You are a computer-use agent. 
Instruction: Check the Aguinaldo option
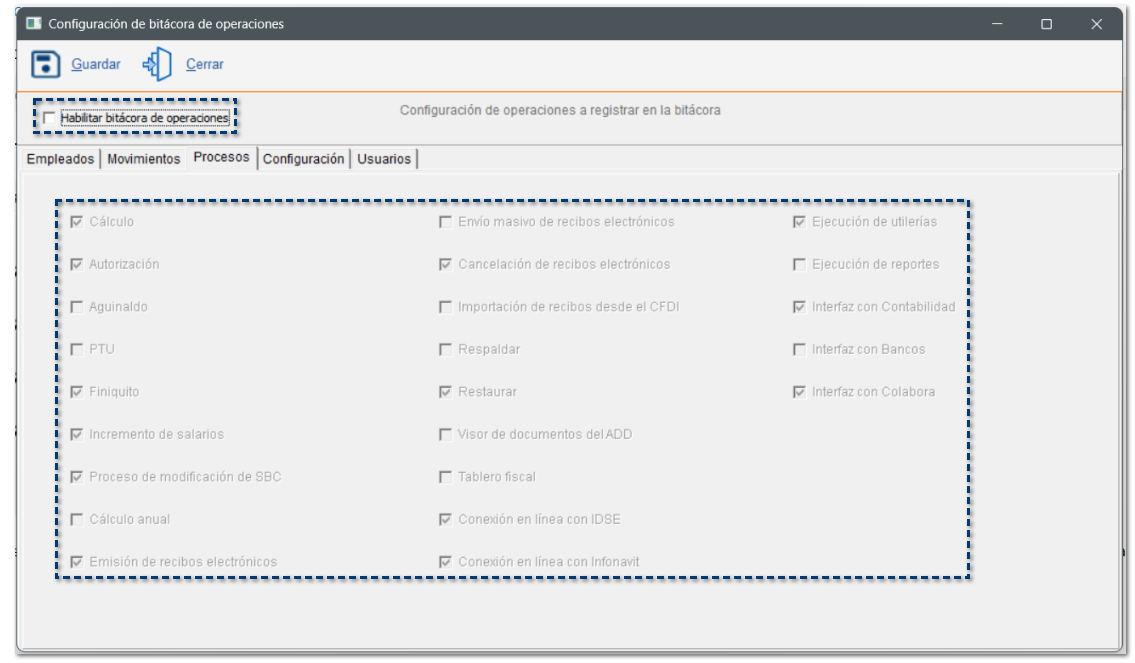[x=77, y=307]
